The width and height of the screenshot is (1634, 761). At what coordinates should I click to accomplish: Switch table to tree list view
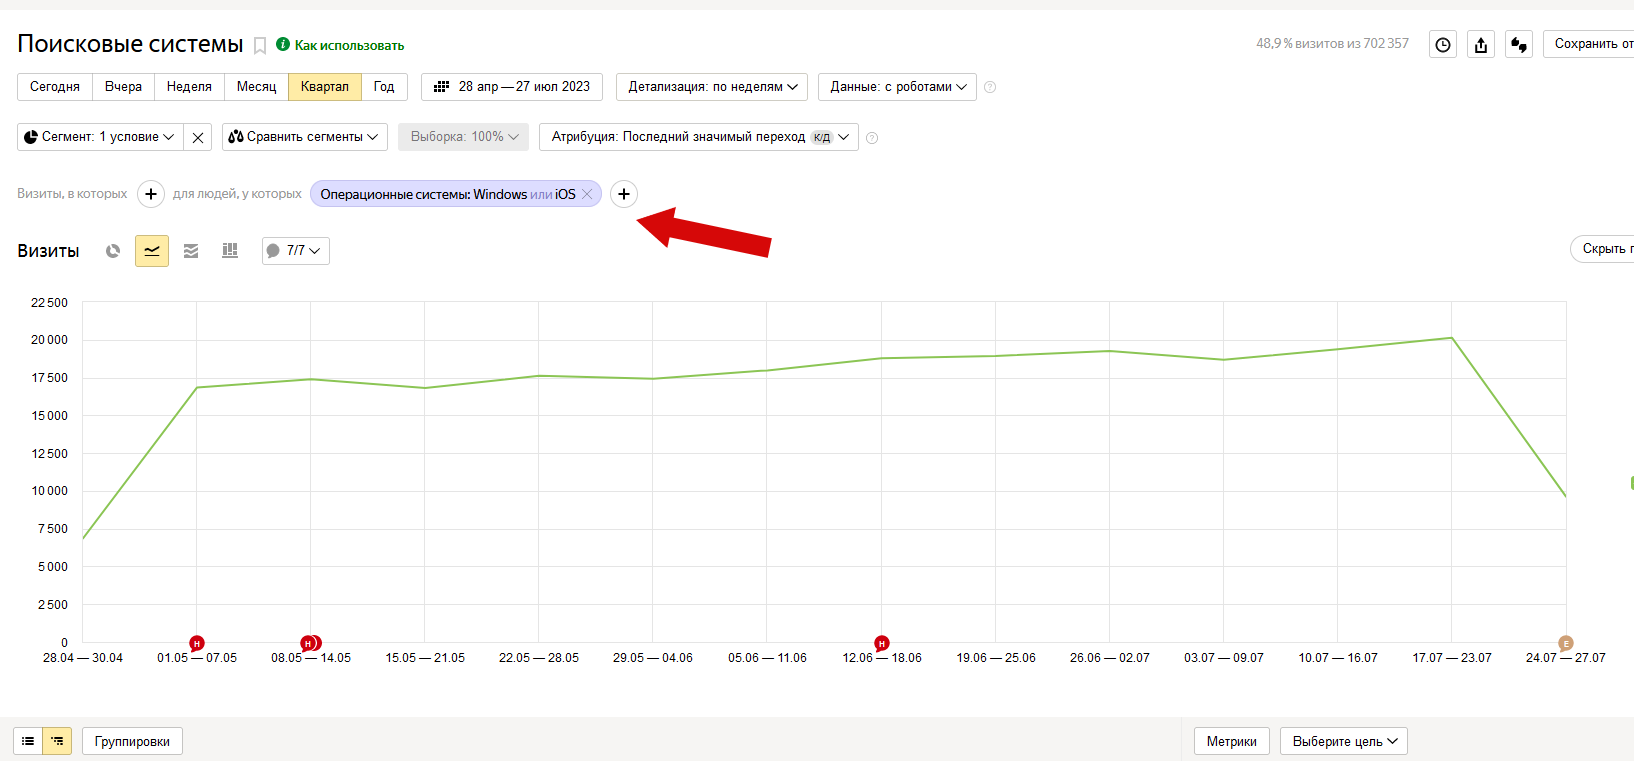pyautogui.click(x=57, y=741)
